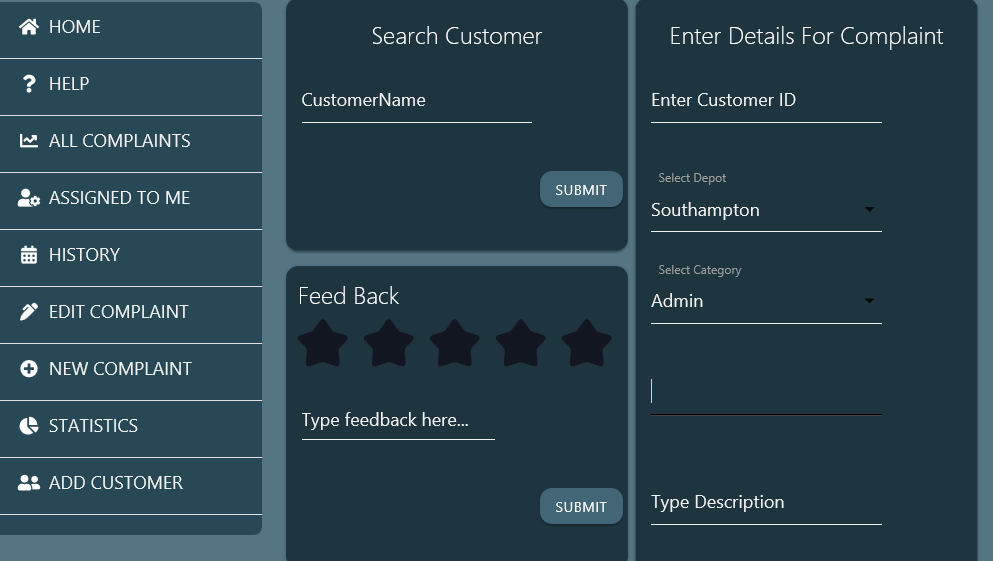Open the STATISTICS menu item
Image resolution: width=993 pixels, height=561 pixels.
pos(130,425)
